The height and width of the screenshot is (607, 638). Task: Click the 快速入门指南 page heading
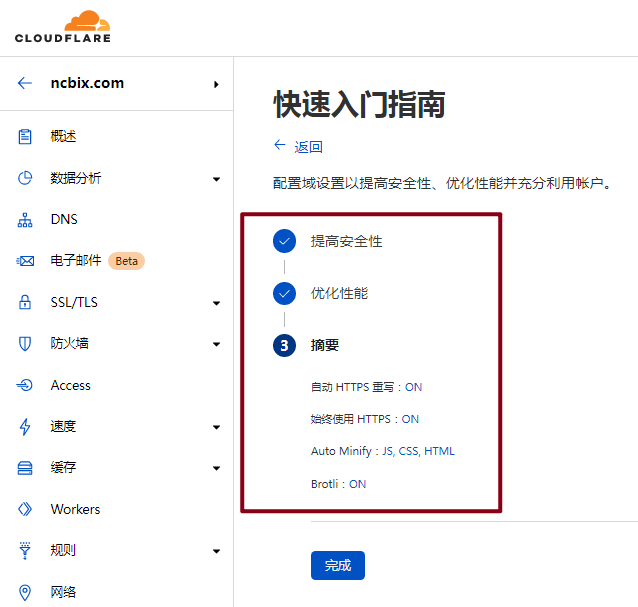(360, 105)
